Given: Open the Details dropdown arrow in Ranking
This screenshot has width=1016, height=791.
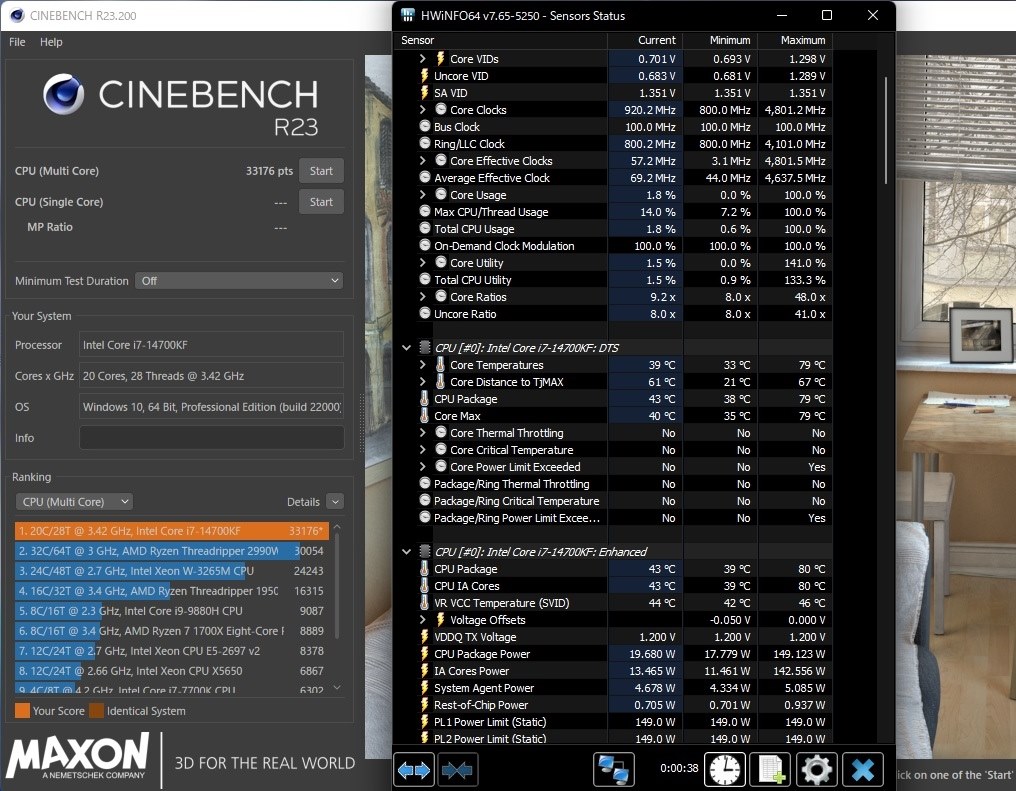Looking at the screenshot, I should [x=335, y=501].
